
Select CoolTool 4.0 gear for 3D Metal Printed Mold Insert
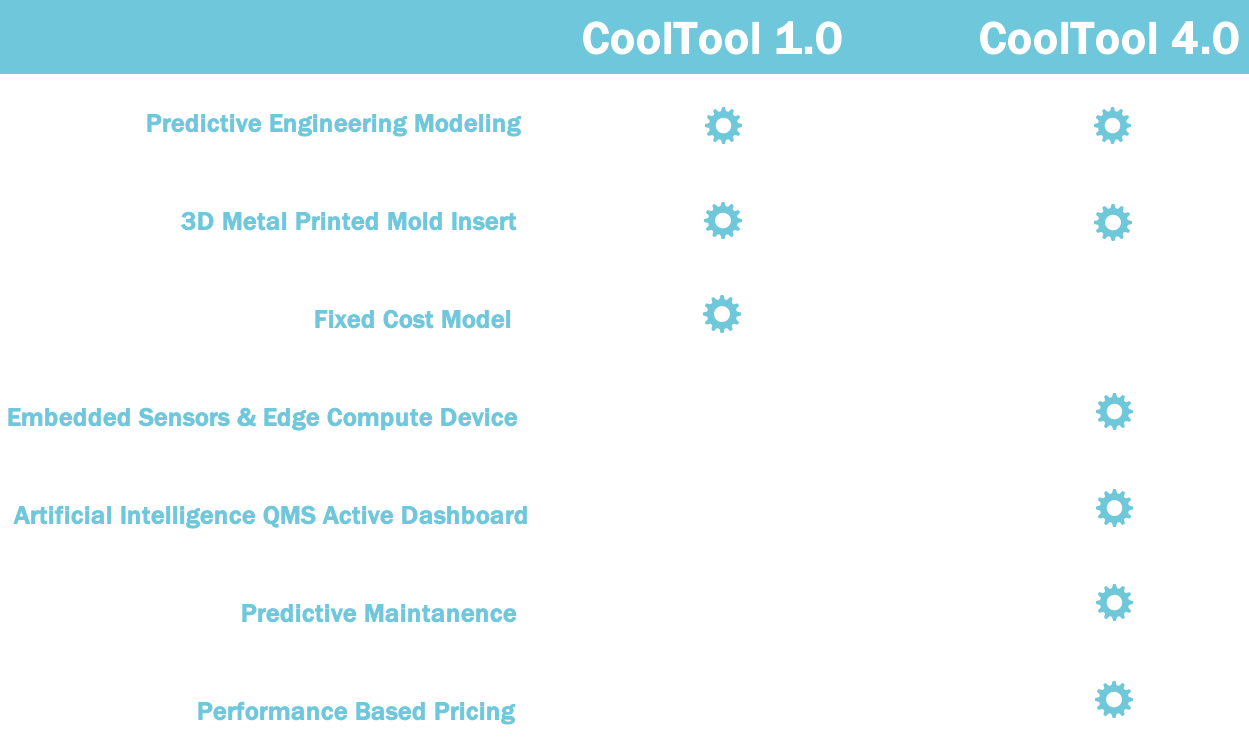(x=1112, y=222)
